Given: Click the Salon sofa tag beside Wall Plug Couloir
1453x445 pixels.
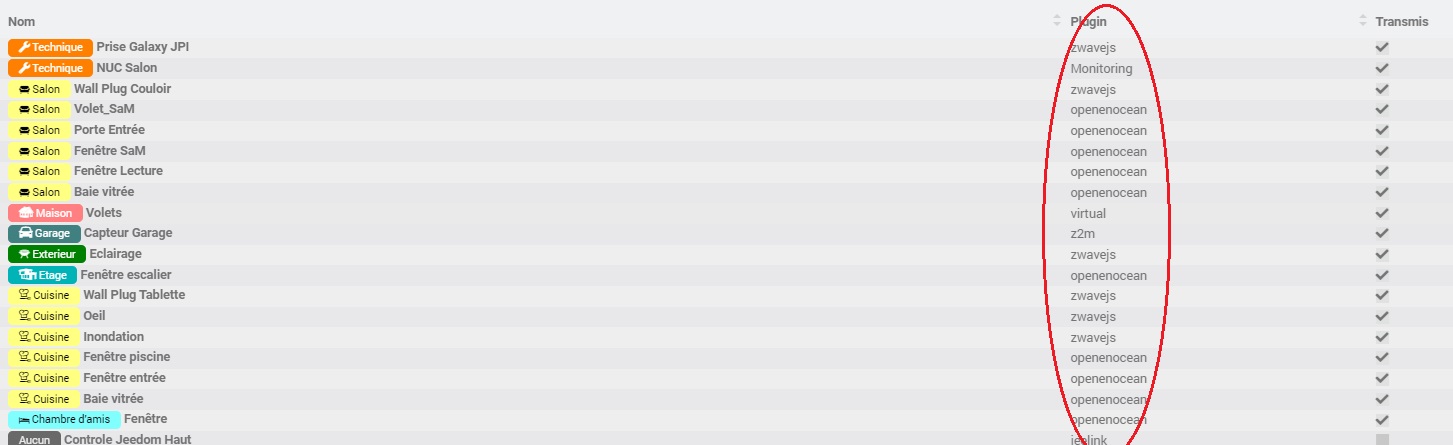Looking at the screenshot, I should [39, 89].
